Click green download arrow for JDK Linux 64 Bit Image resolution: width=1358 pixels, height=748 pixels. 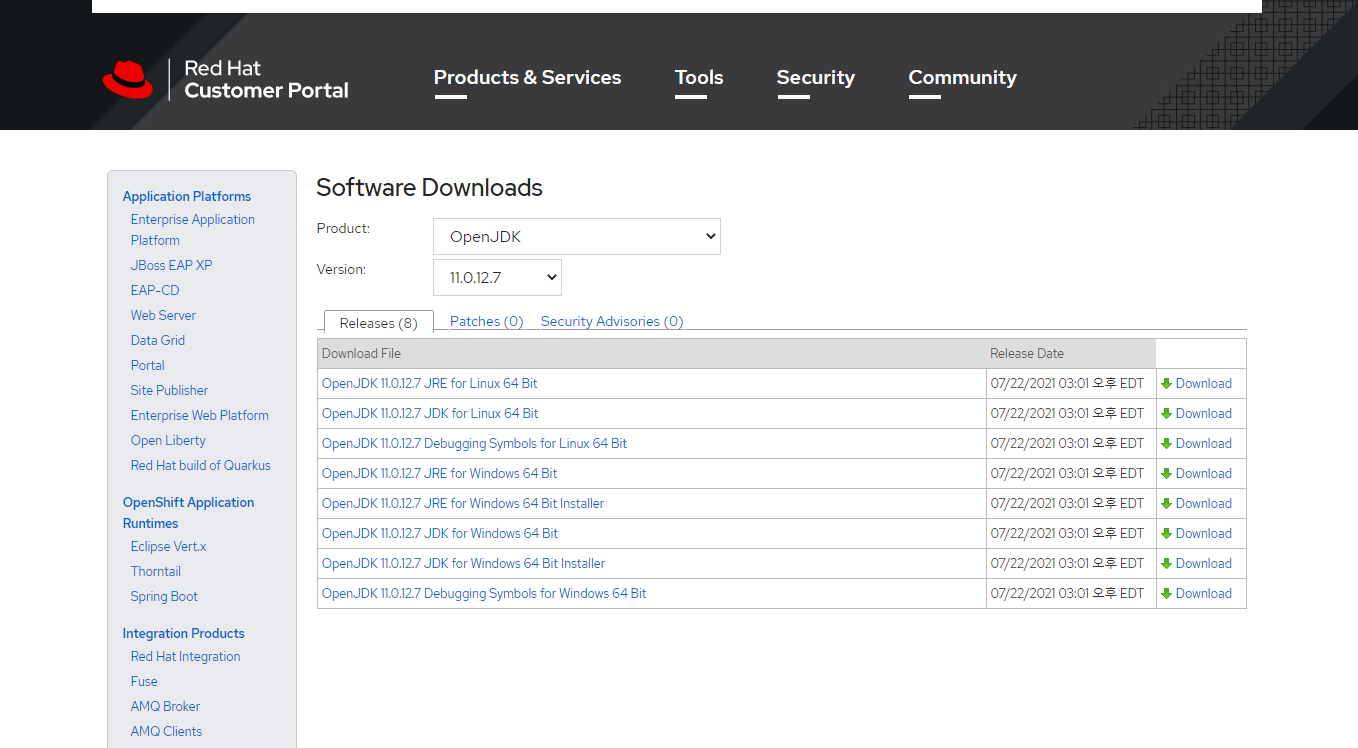(1166, 414)
